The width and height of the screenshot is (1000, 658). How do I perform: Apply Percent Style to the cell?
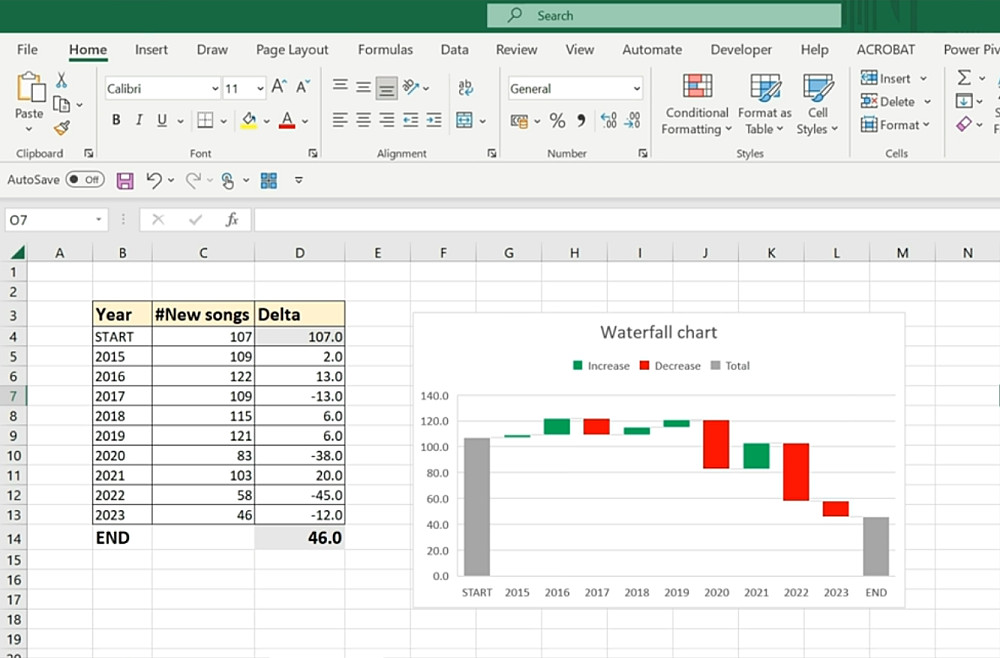click(x=557, y=121)
